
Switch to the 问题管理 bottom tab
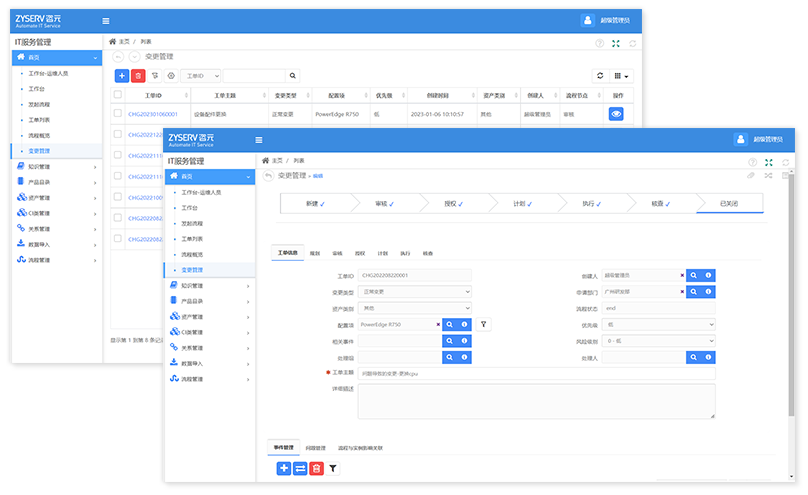pyautogui.click(x=315, y=448)
